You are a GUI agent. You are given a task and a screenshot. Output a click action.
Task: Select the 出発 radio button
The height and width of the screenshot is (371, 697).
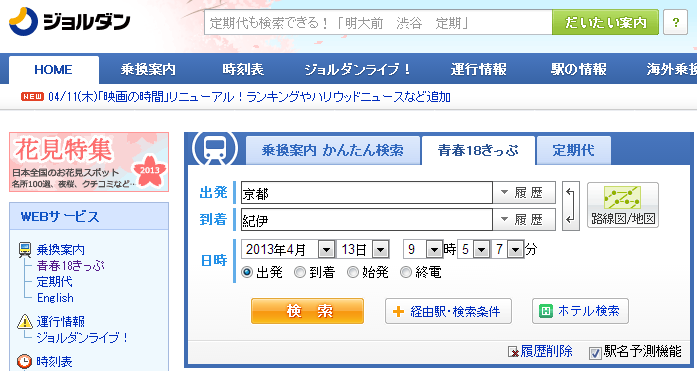pos(247,272)
